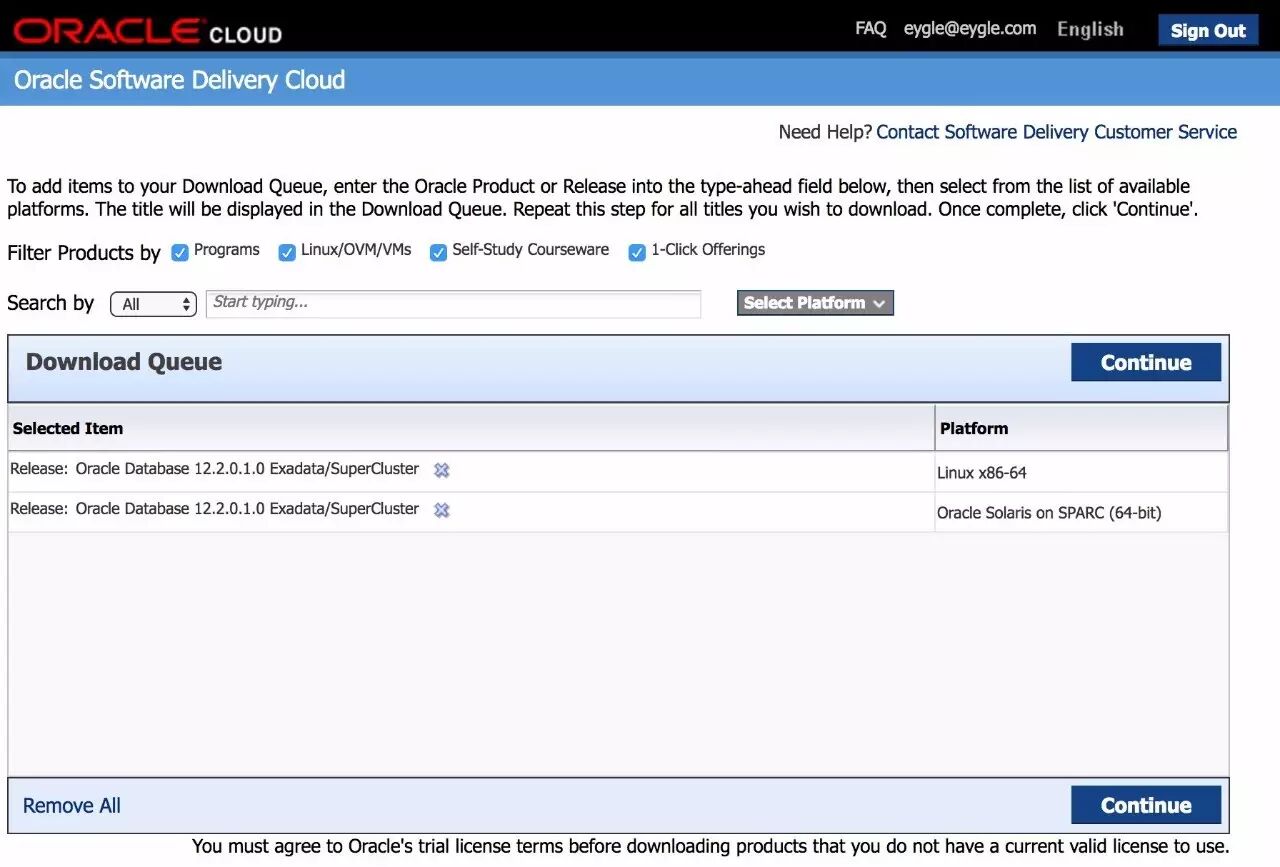Viewport: 1280px width, 867px height.
Task: Click the eygle@eygle.com account link
Action: 970,29
